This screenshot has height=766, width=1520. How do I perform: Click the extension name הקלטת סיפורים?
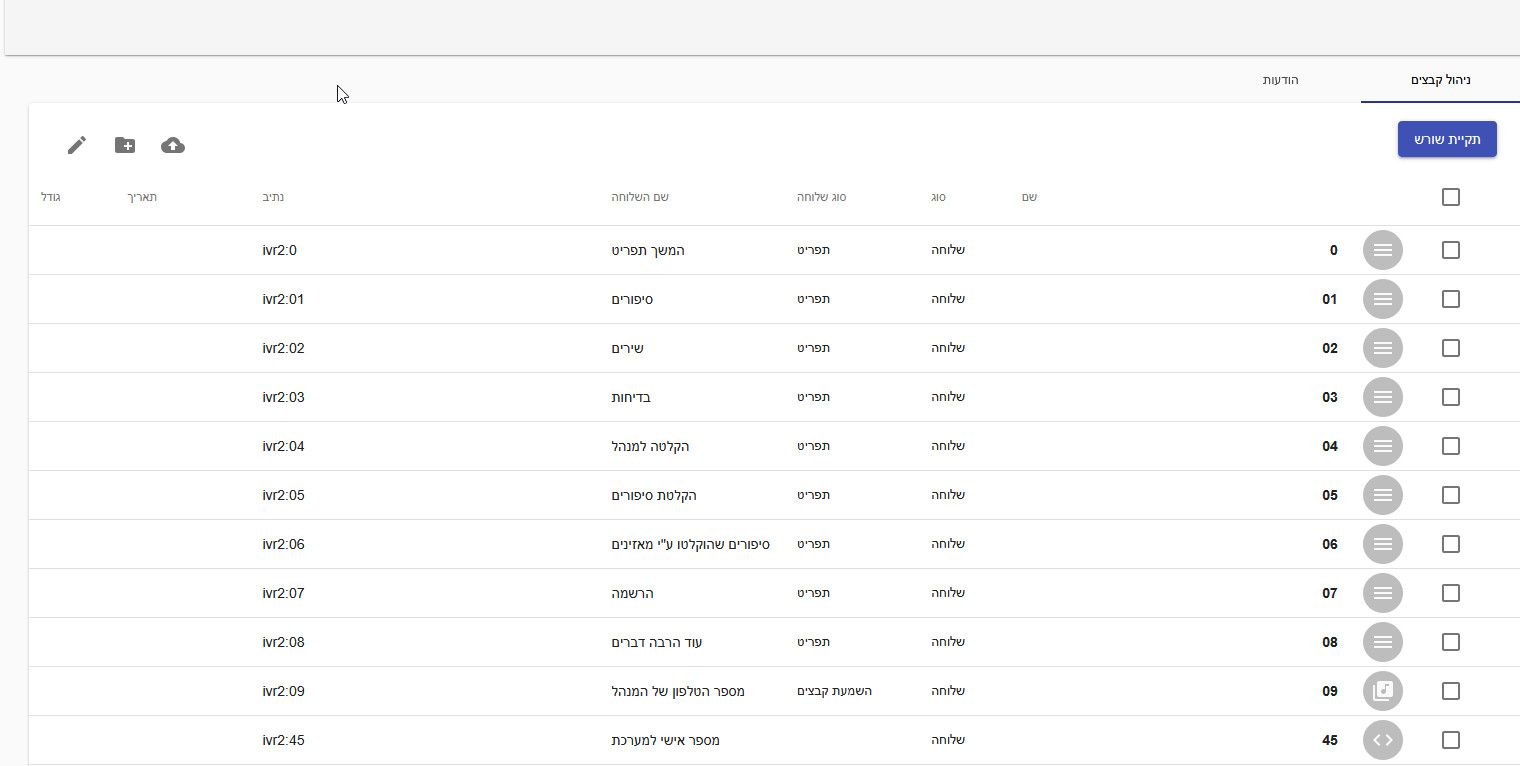tap(654, 495)
